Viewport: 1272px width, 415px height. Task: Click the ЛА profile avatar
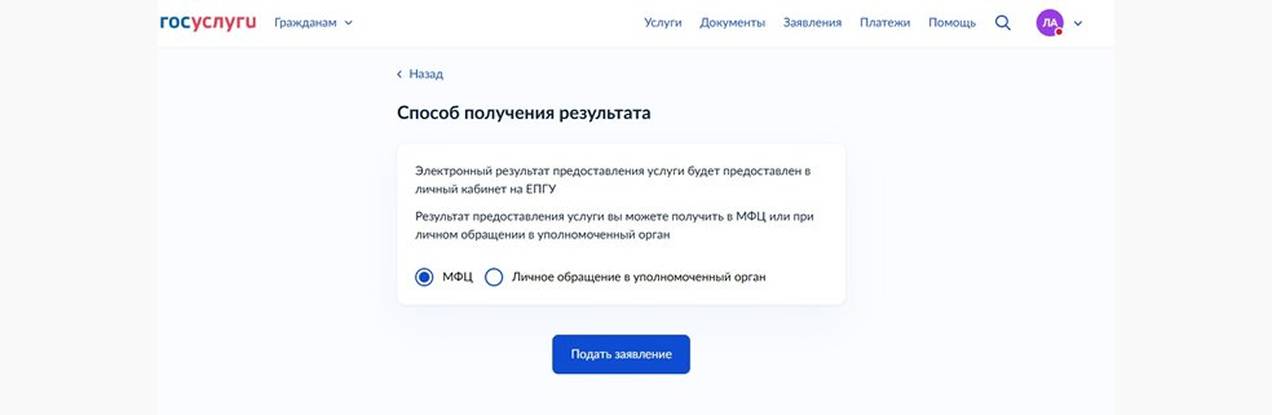[x=1048, y=22]
